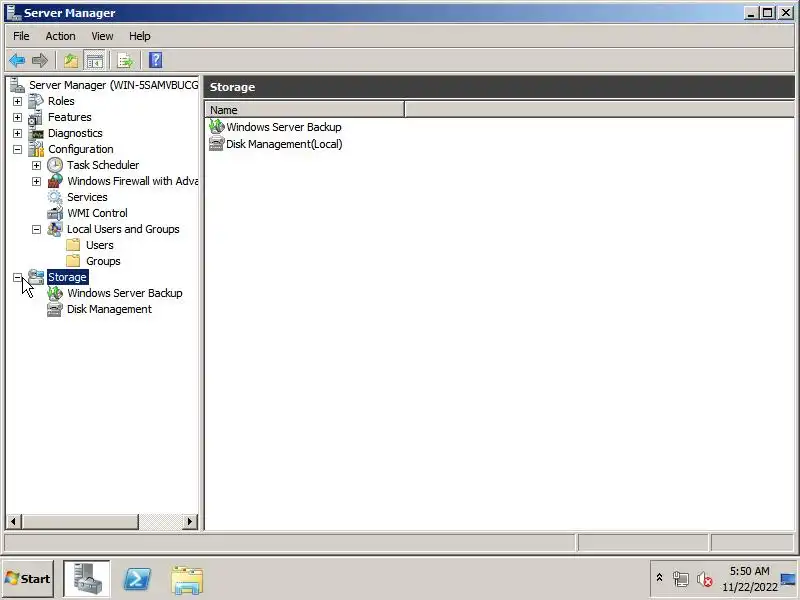800x600 pixels.
Task: Select Disk Management label in tree
Action: click(x=109, y=309)
